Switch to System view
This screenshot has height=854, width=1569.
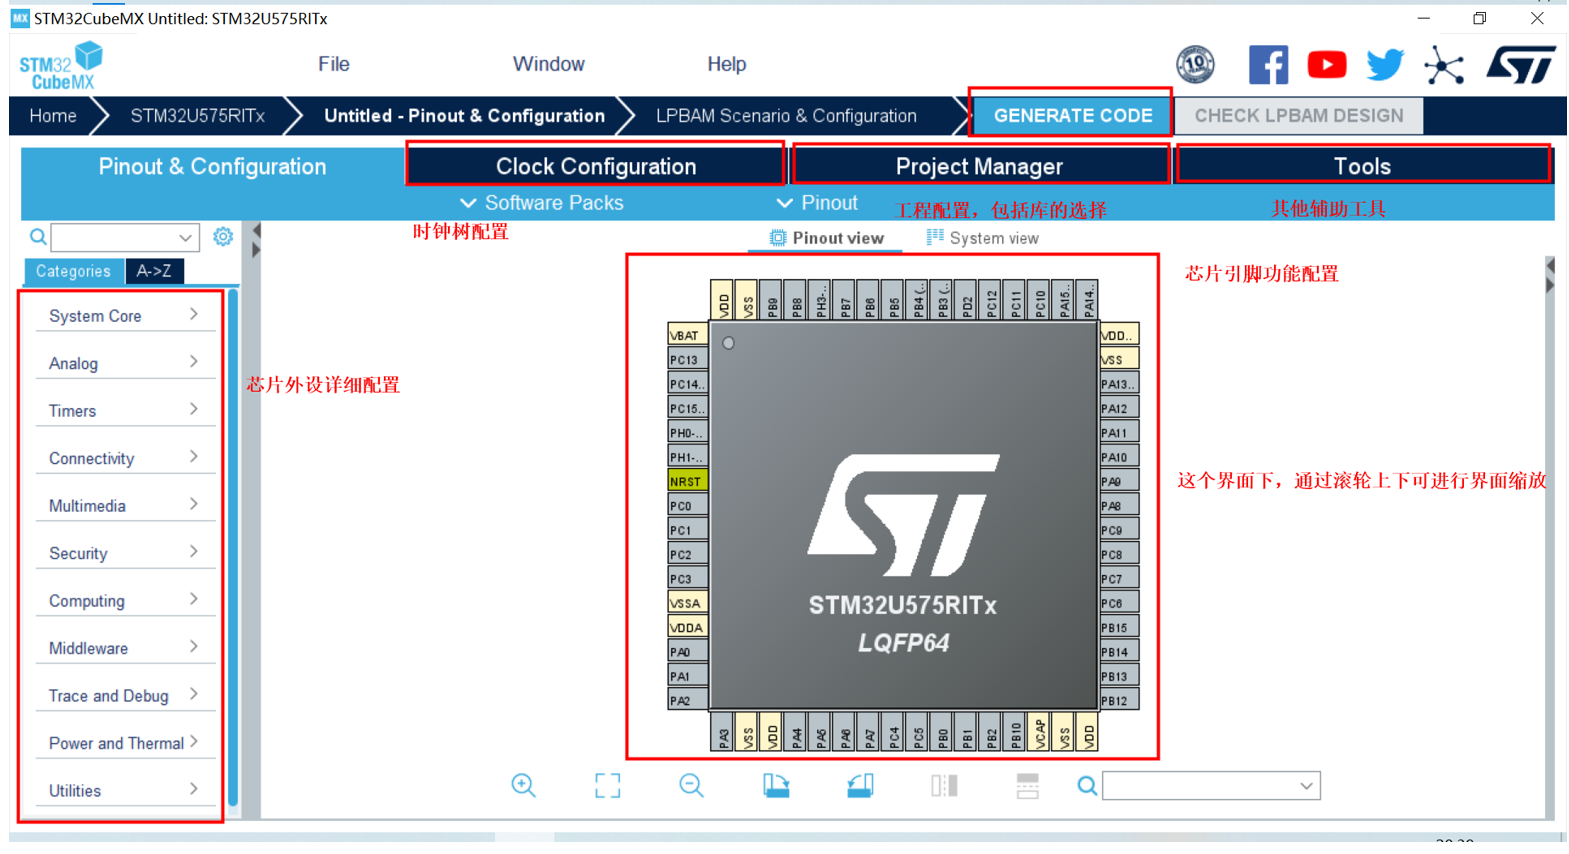click(x=982, y=238)
